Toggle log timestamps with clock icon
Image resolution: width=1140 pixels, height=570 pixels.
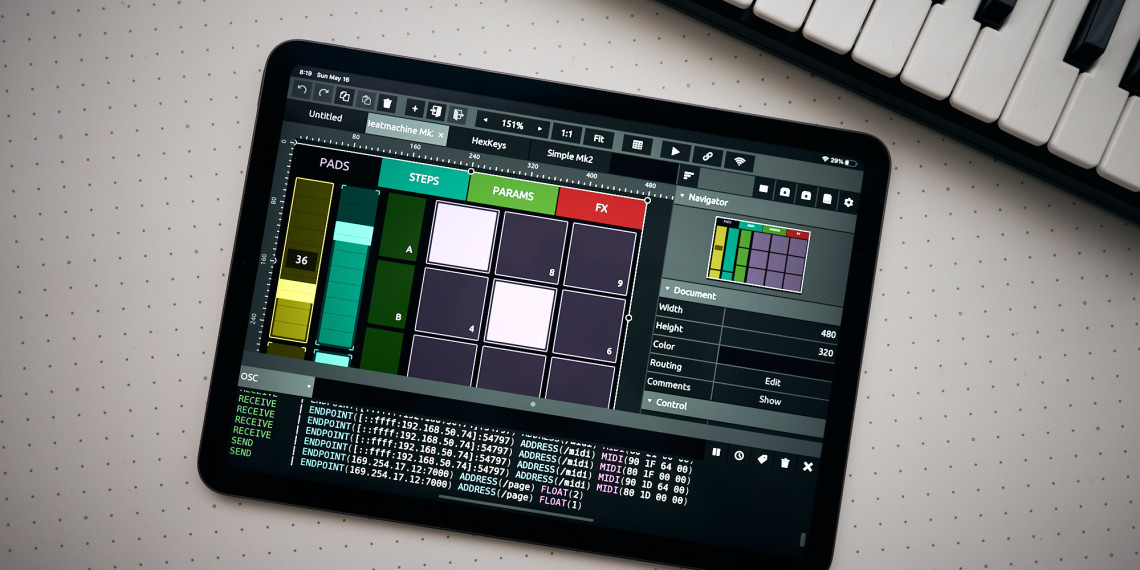tap(739, 456)
